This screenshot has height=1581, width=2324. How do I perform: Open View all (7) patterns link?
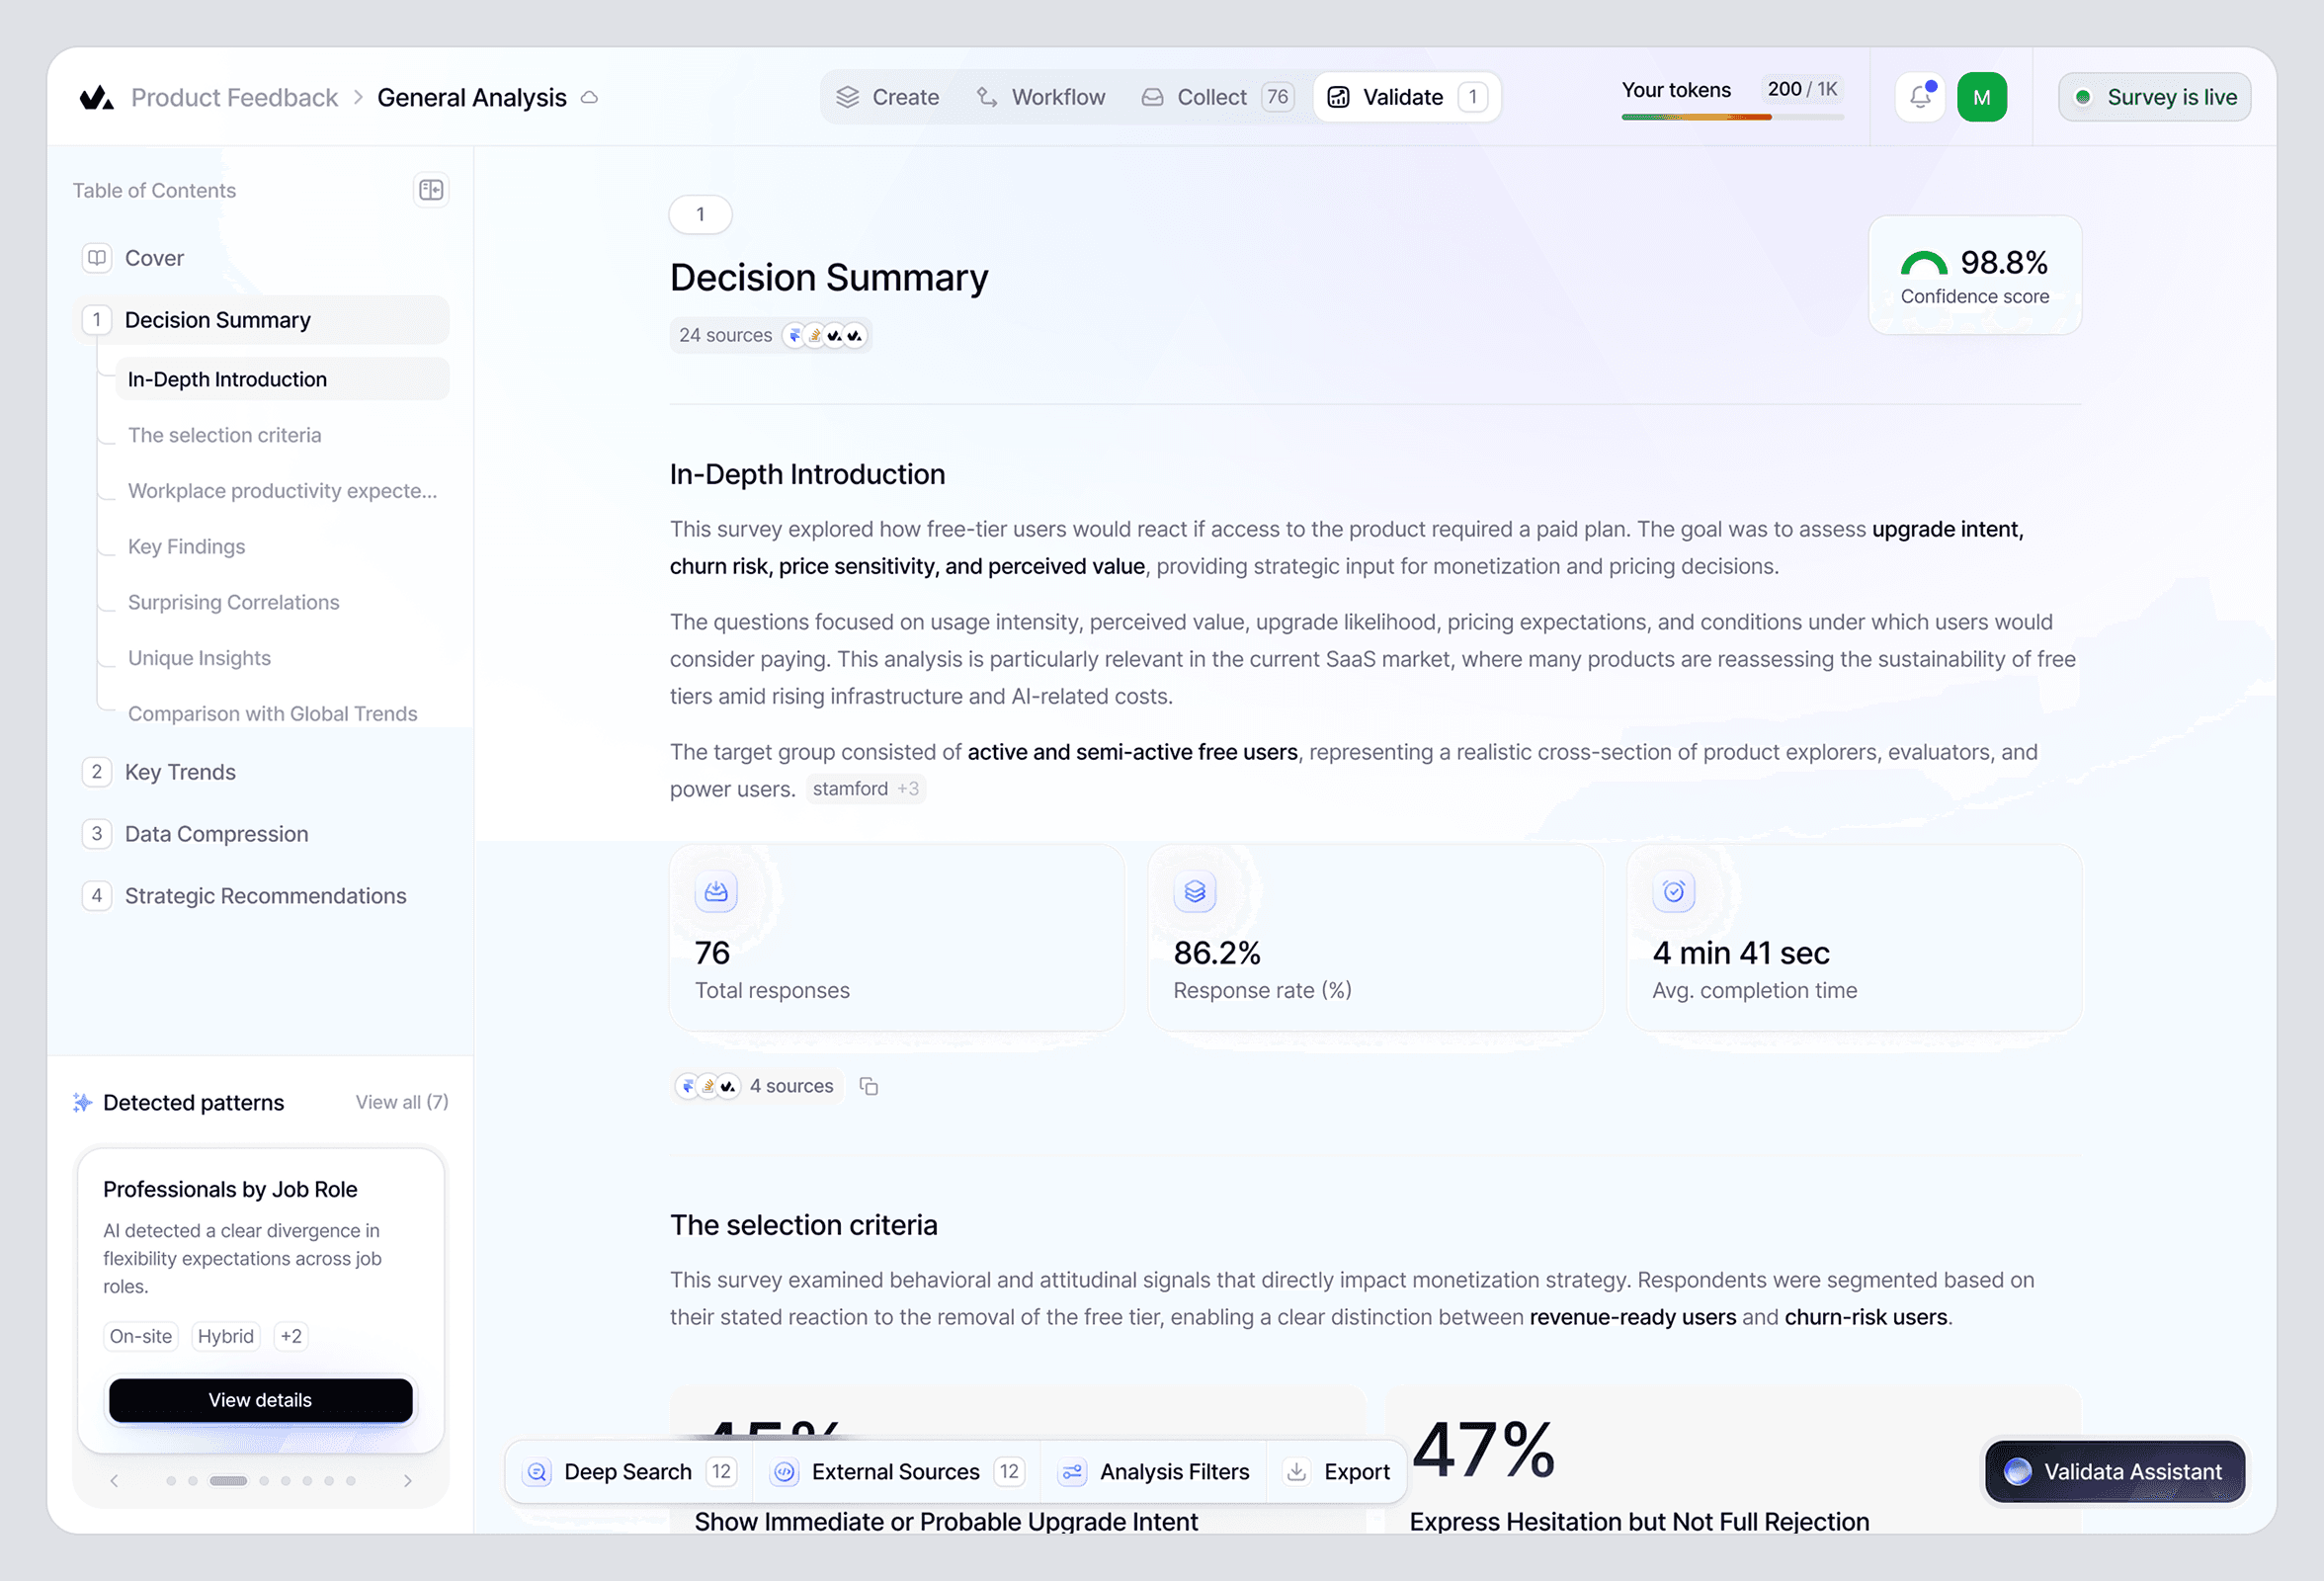click(x=401, y=1102)
